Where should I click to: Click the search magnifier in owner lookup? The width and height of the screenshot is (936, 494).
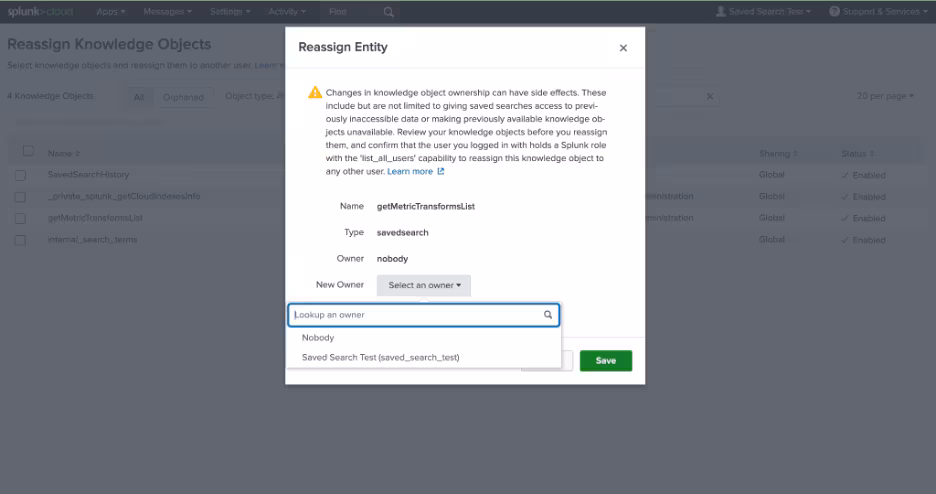pyautogui.click(x=548, y=315)
